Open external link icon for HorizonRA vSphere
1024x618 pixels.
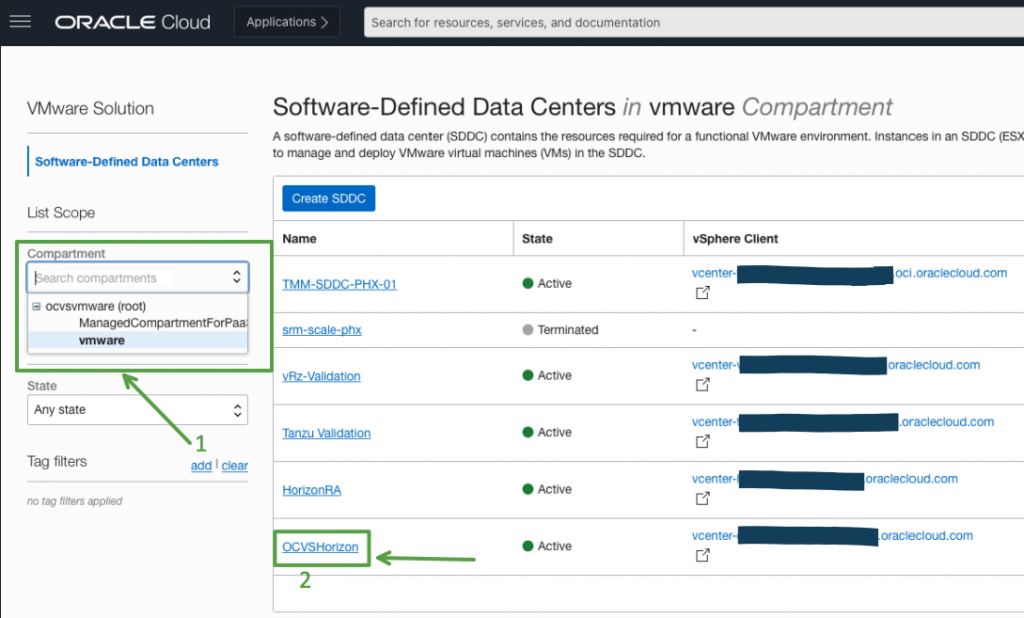tap(702, 499)
